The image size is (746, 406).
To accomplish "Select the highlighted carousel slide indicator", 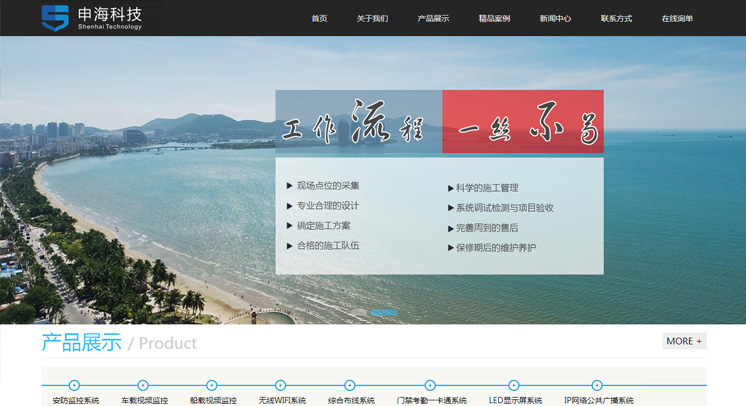I will click(x=384, y=312).
